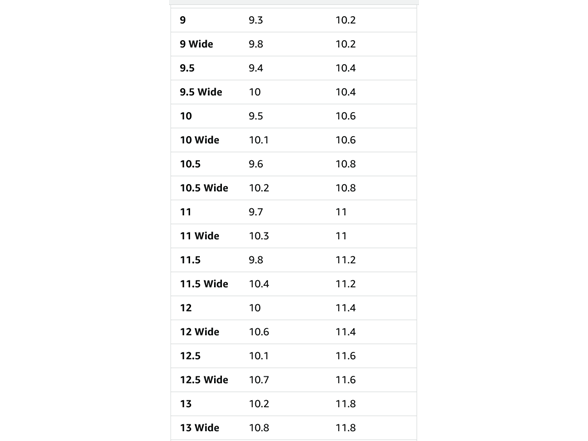This screenshot has height=441, width=588.
Task: Click the 9.5 Wide row label
Action: click(201, 92)
